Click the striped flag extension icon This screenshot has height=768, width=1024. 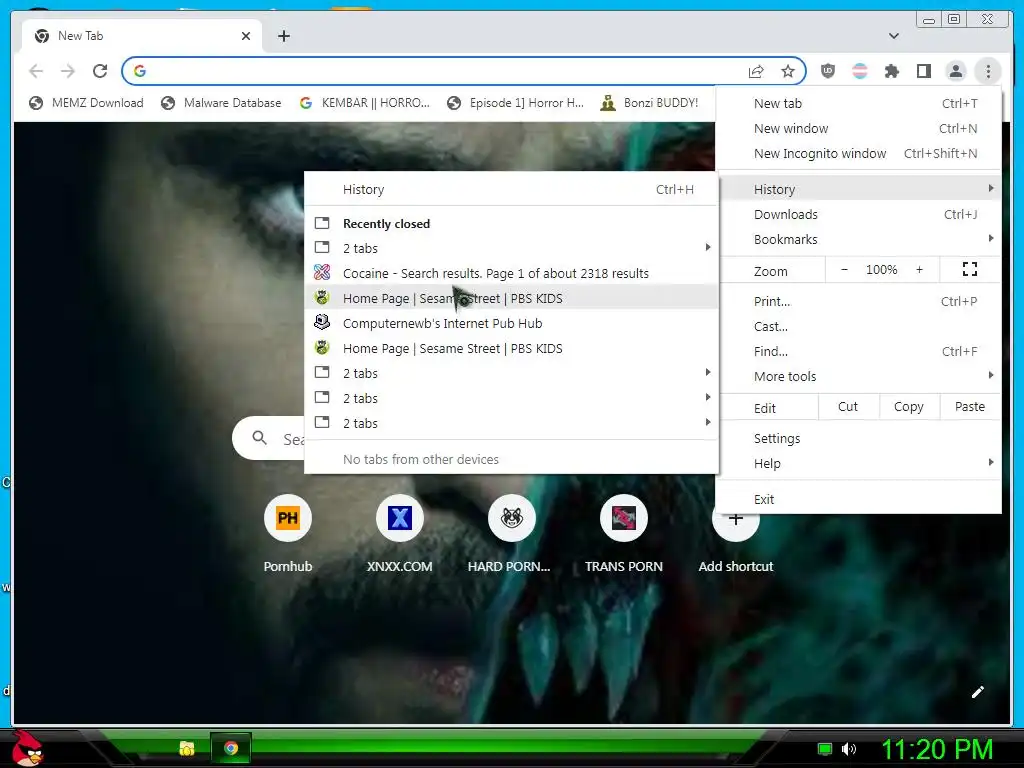coord(859,71)
